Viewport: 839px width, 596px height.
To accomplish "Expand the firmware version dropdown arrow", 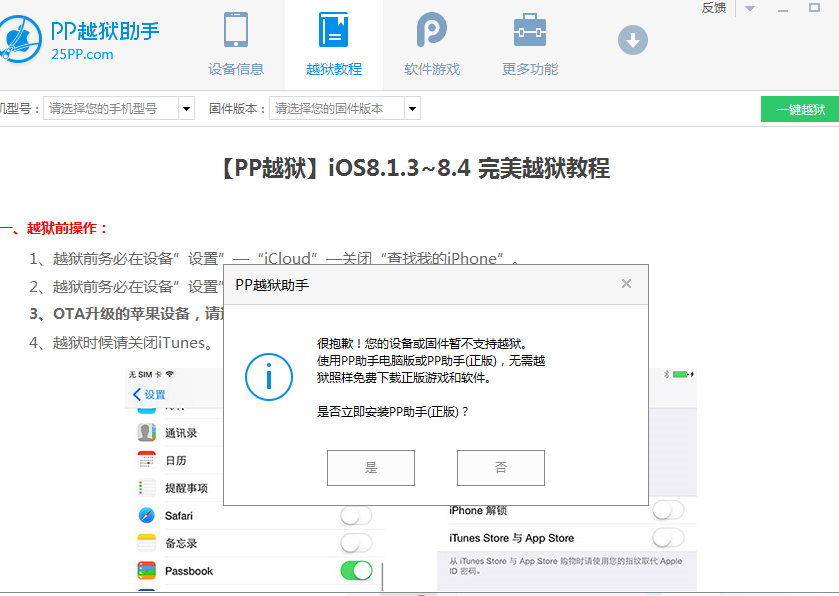I will click(412, 109).
